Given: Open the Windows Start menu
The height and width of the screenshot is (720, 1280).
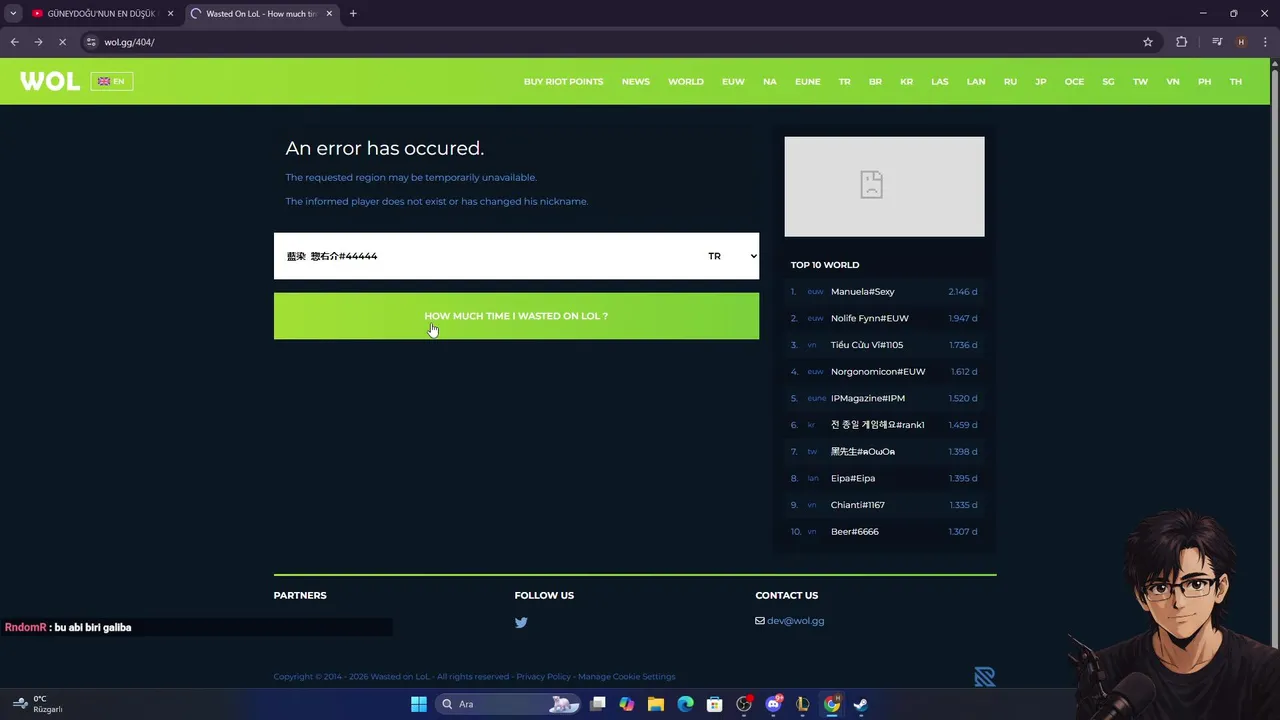Looking at the screenshot, I should pyautogui.click(x=419, y=704).
